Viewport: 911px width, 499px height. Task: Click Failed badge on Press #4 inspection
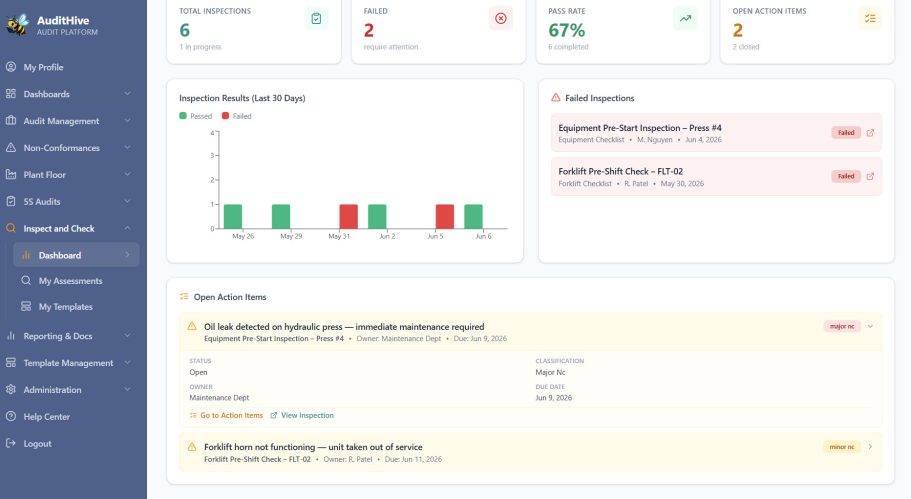[846, 132]
